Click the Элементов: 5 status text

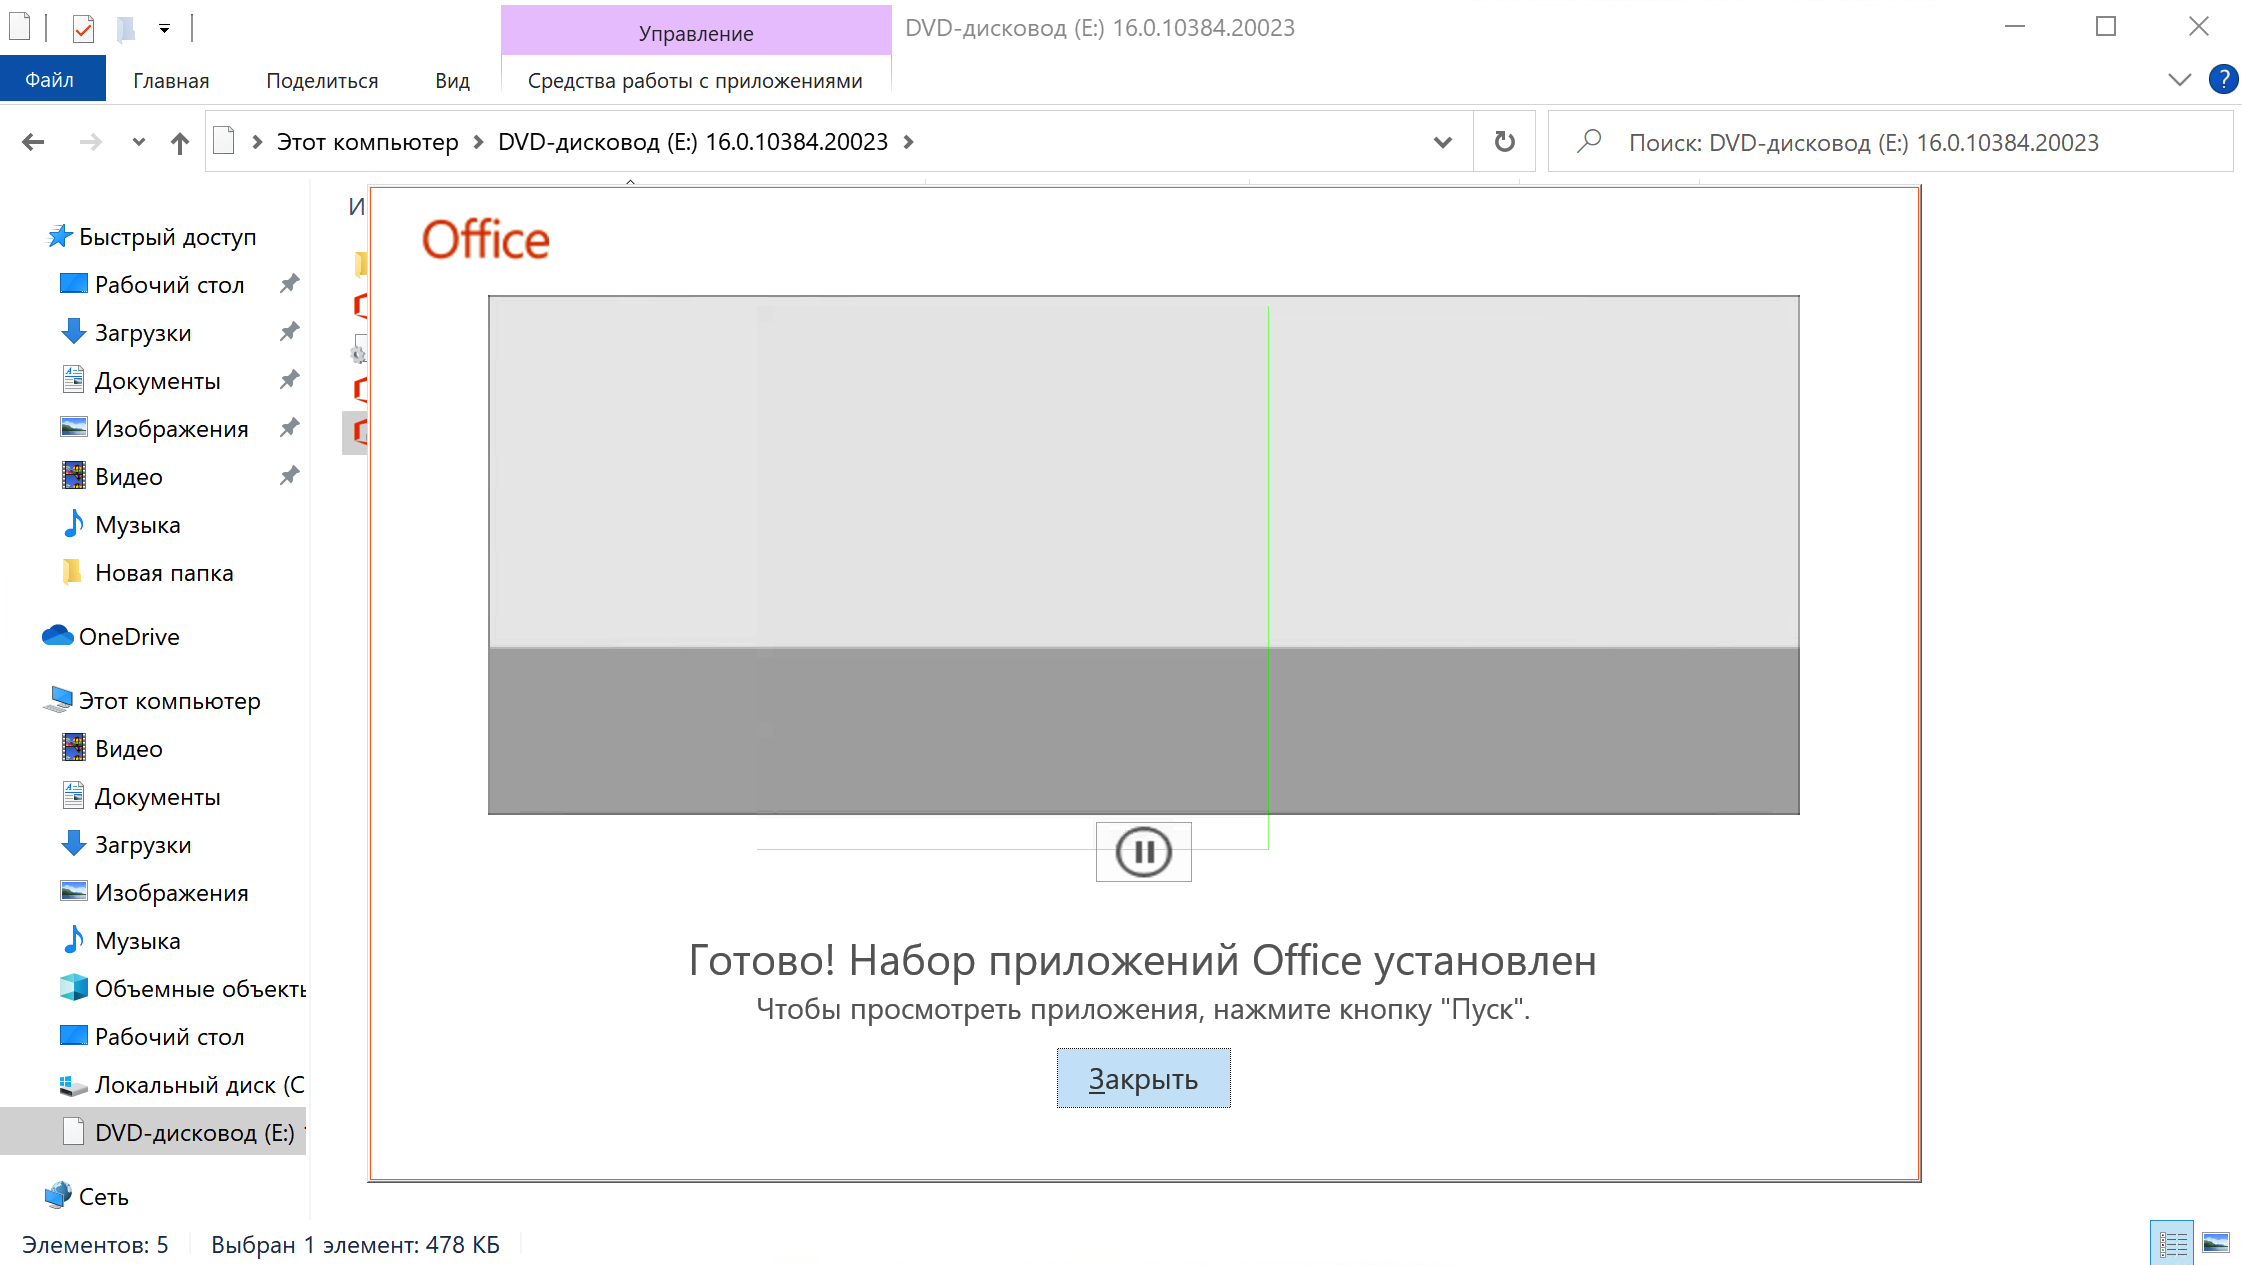(x=95, y=1245)
